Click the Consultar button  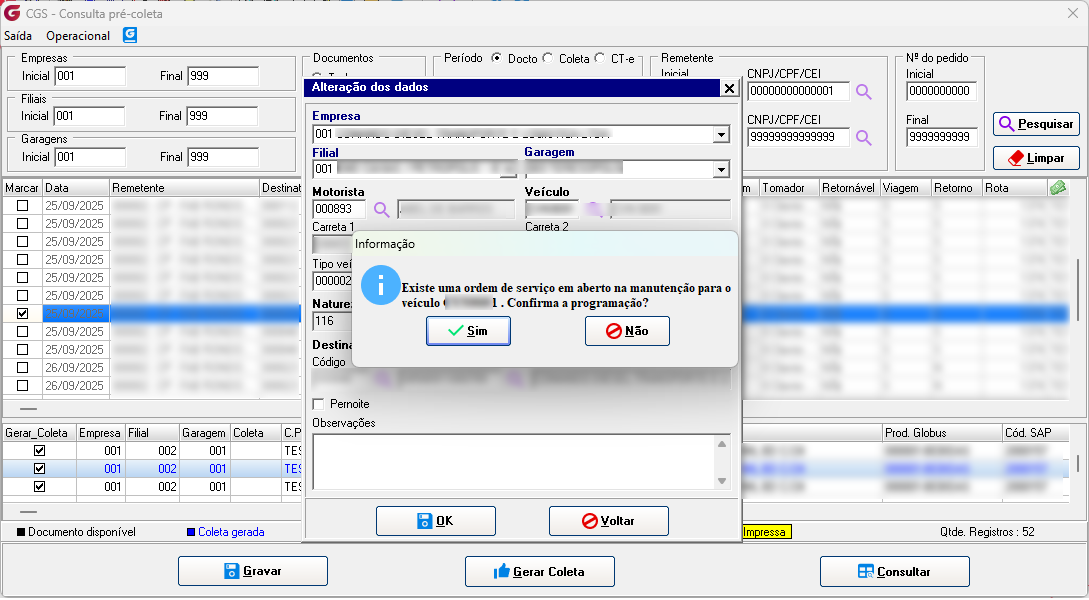point(895,572)
